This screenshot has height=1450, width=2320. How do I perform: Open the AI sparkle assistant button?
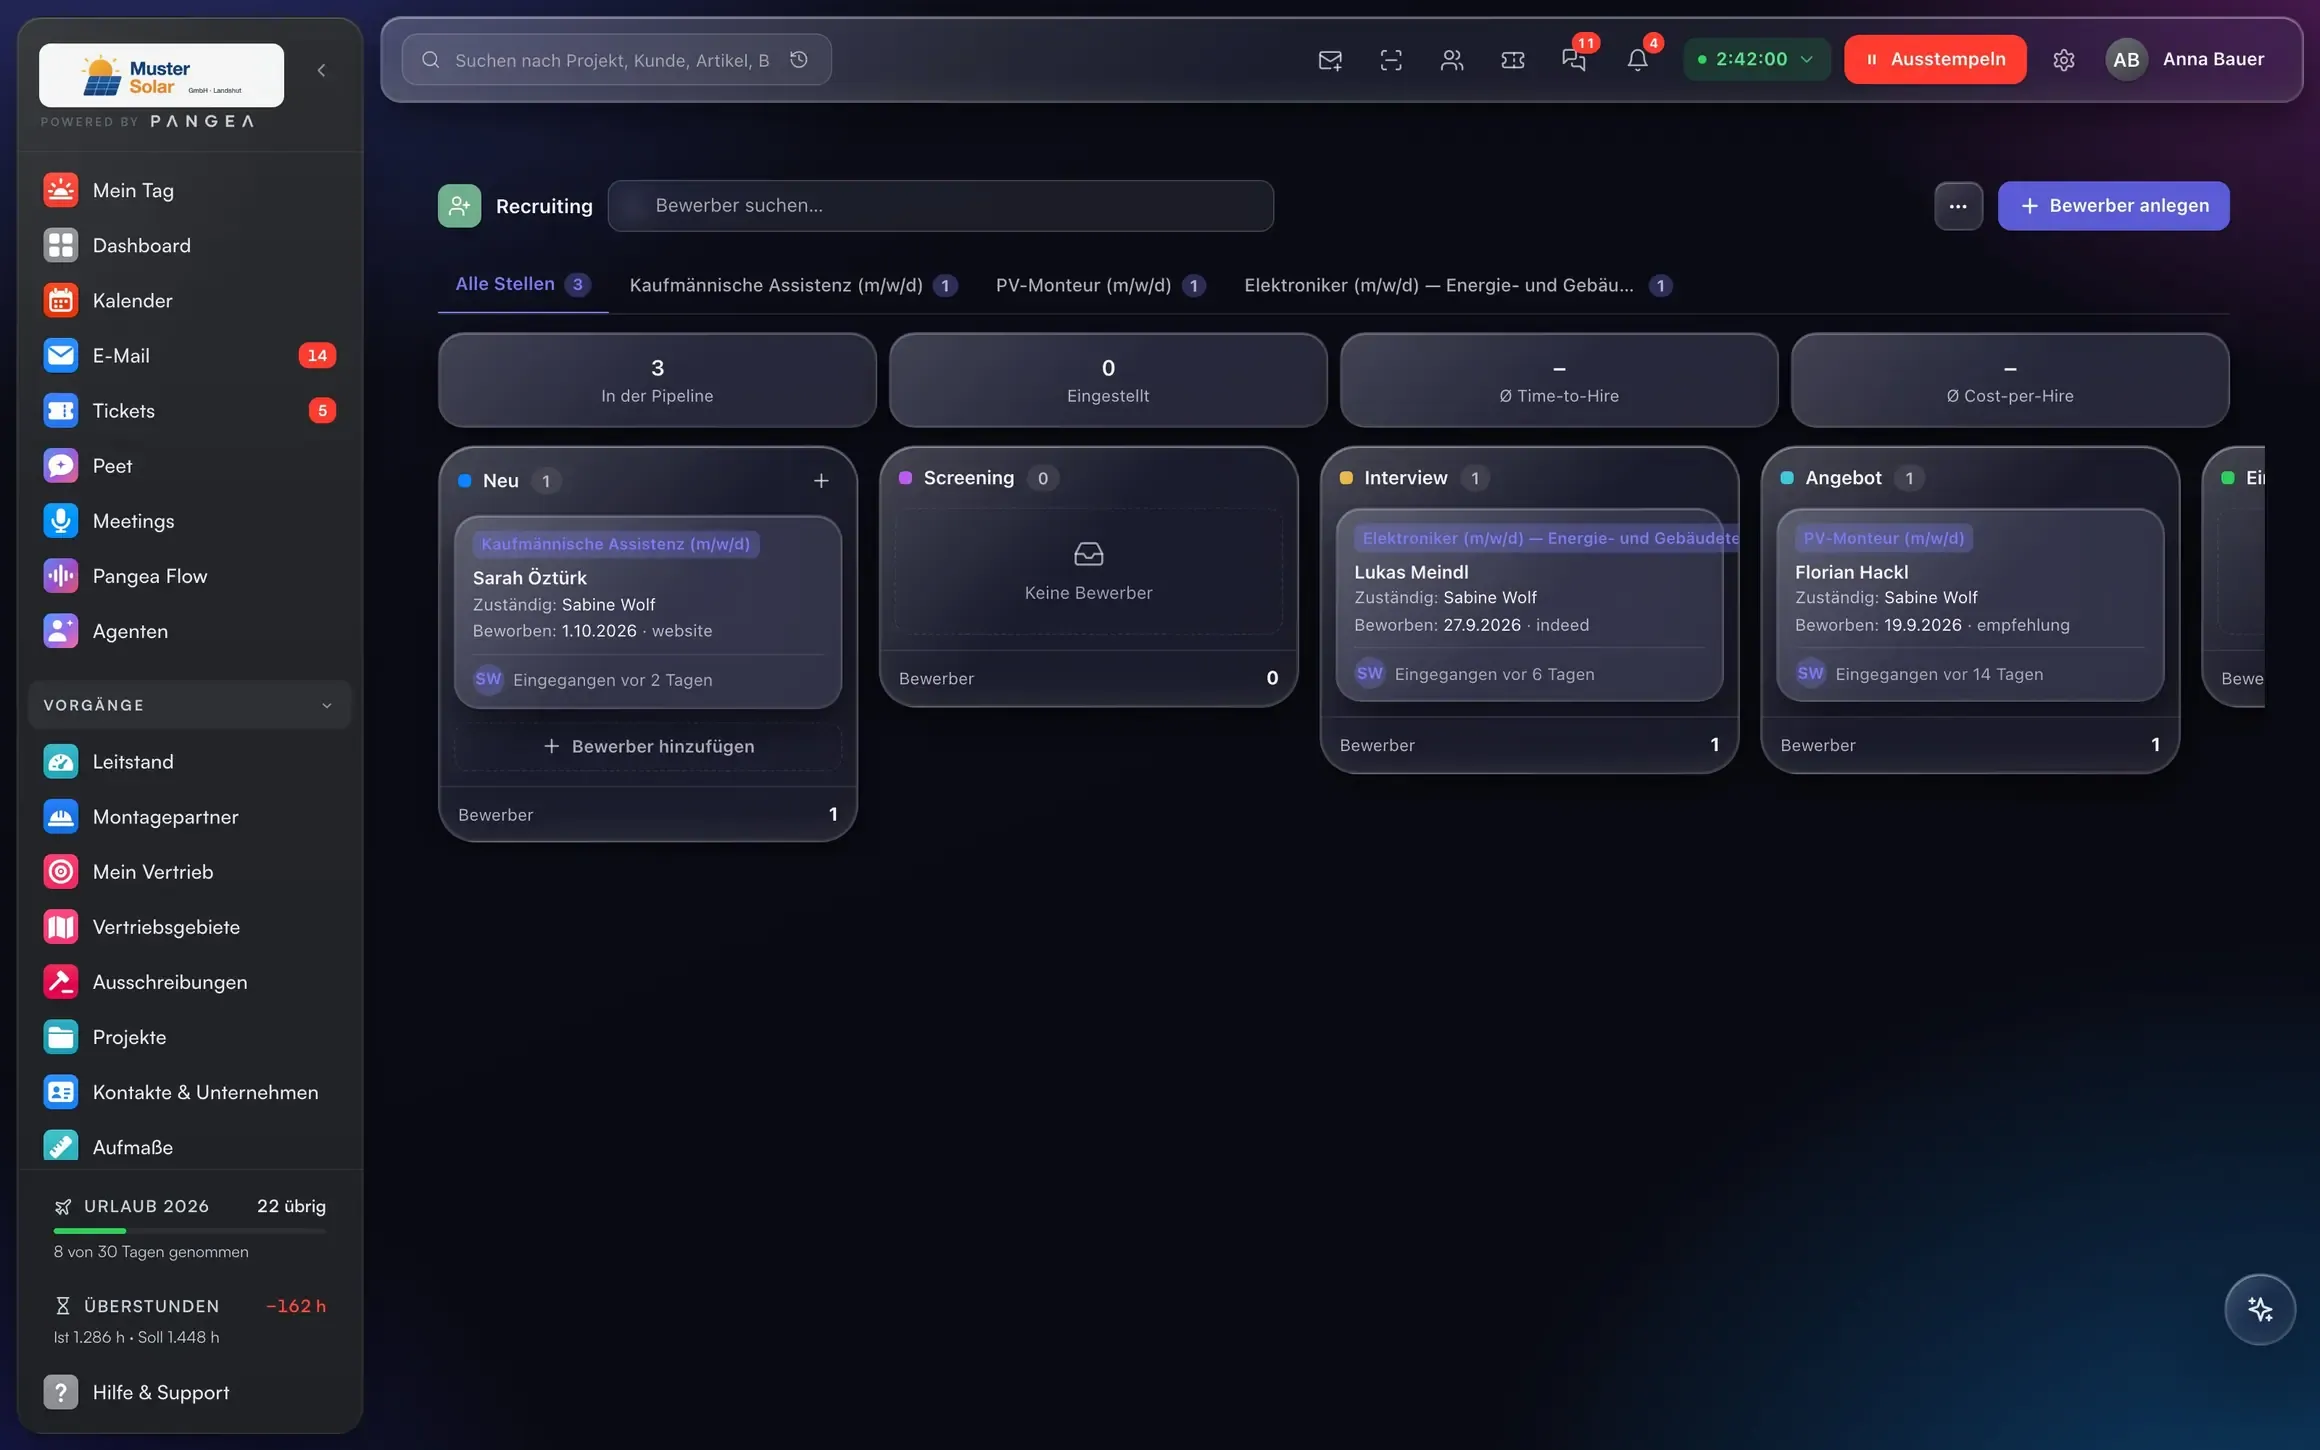pyautogui.click(x=2260, y=1309)
